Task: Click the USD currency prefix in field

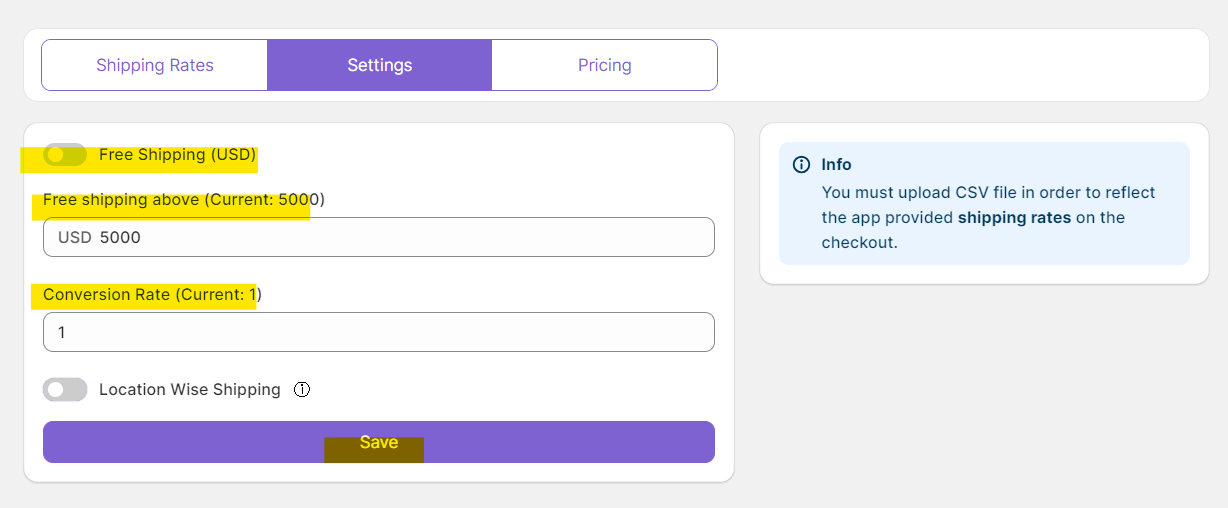Action: pyautogui.click(x=75, y=238)
